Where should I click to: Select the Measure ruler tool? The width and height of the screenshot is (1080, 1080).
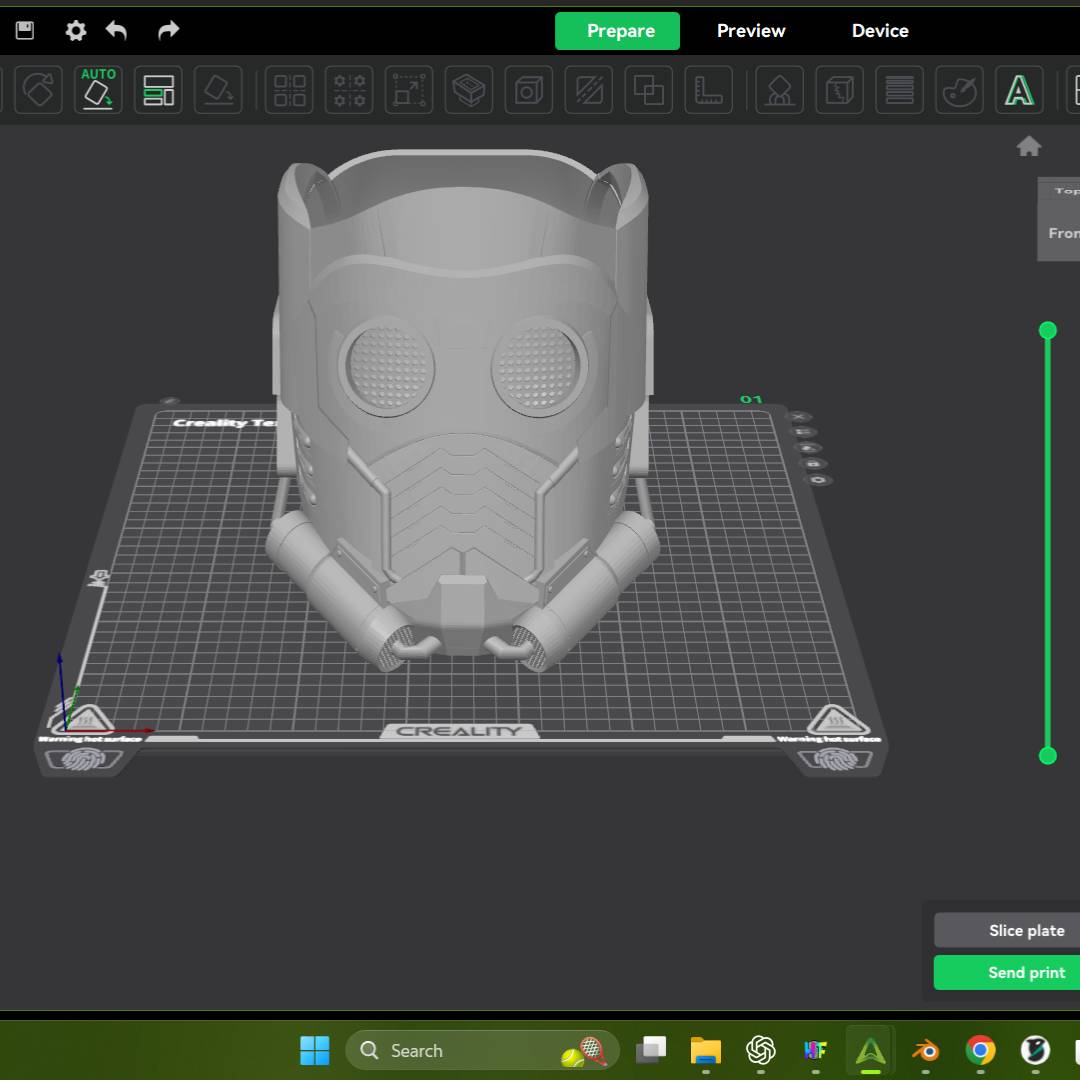click(x=709, y=90)
